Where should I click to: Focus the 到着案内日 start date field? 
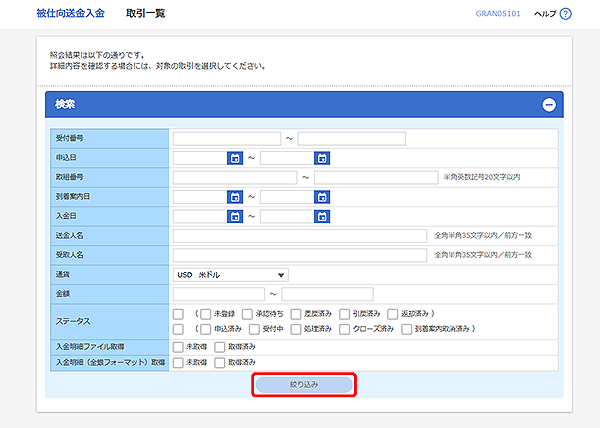(x=200, y=197)
